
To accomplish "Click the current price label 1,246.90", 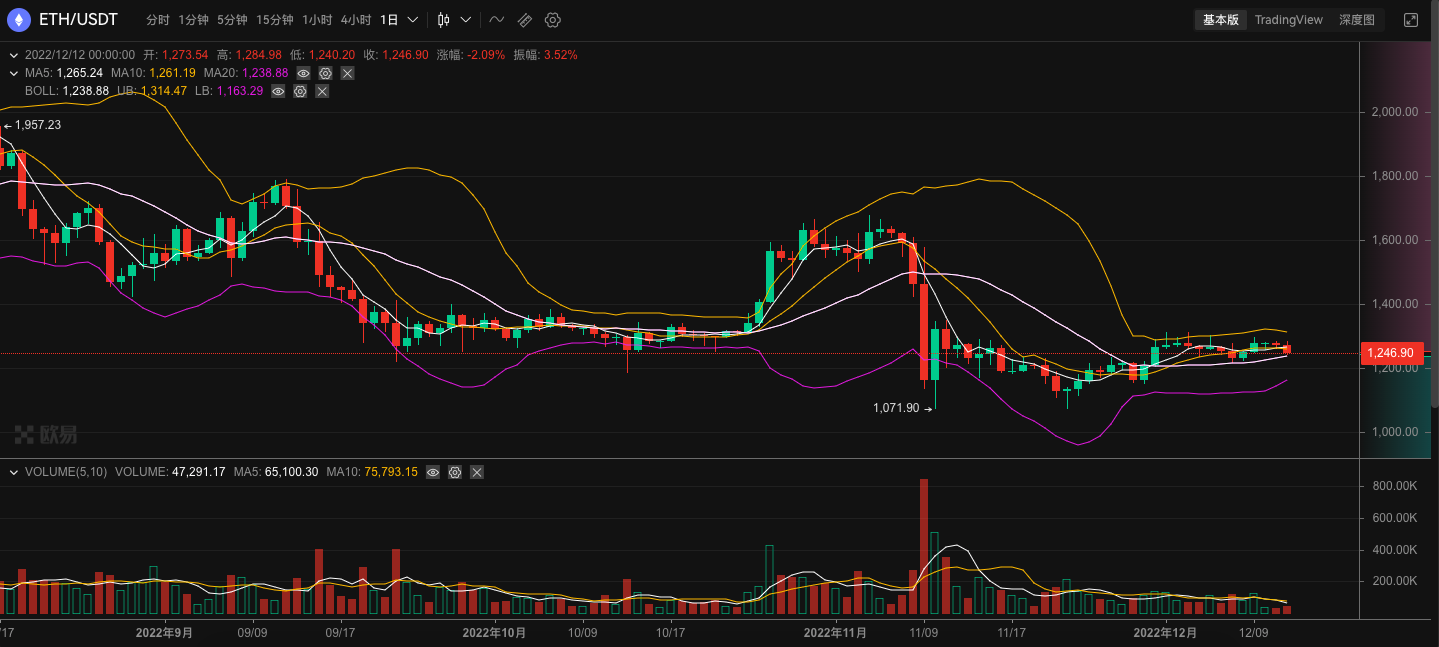I will tap(1394, 353).
